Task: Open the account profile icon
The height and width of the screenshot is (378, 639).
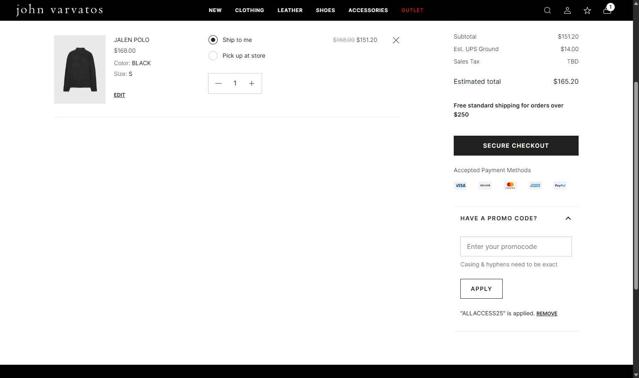Action: tap(567, 10)
